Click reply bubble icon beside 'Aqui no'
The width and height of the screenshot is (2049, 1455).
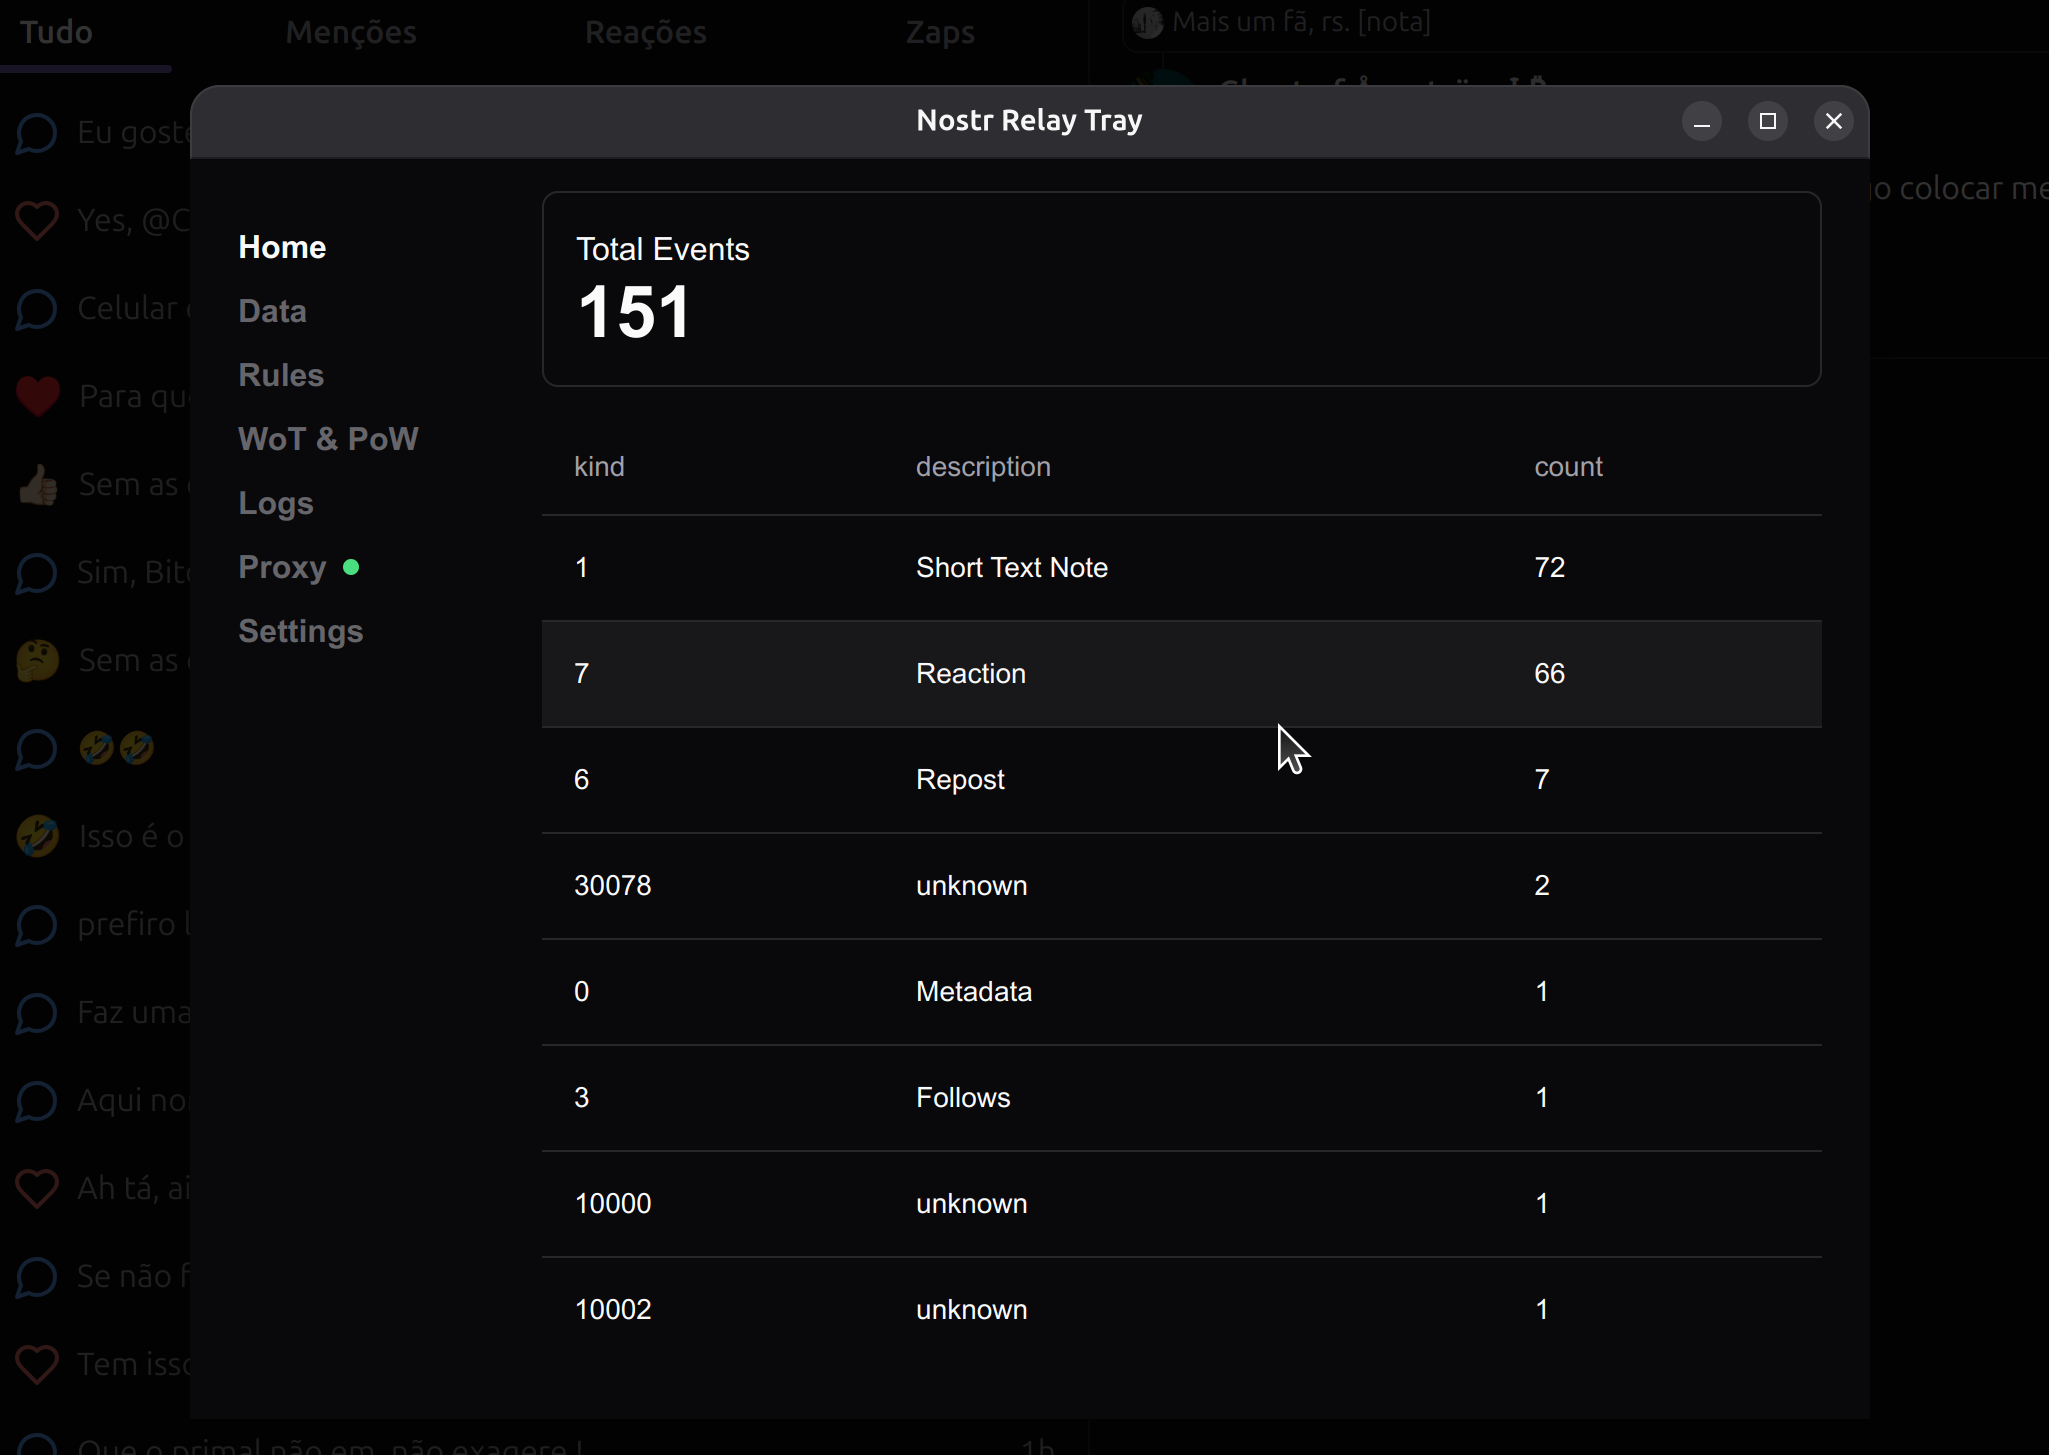tap(36, 1101)
